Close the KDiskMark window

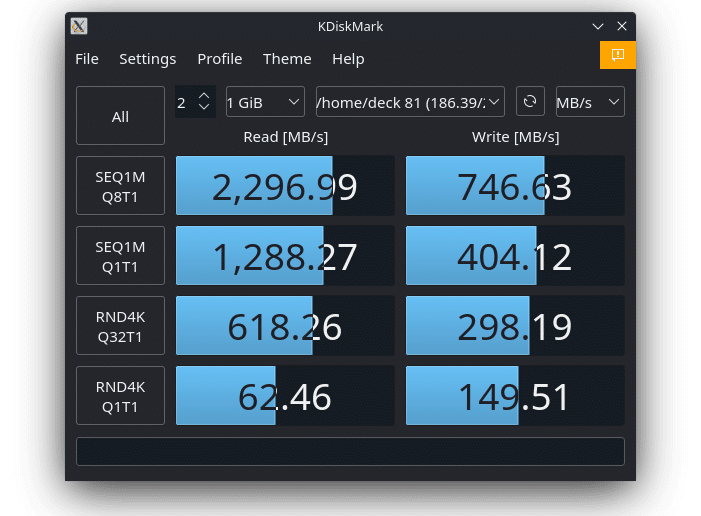[622, 26]
